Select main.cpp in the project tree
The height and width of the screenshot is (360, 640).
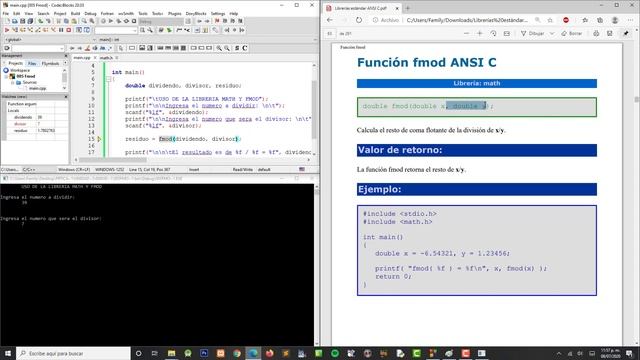click(38, 88)
